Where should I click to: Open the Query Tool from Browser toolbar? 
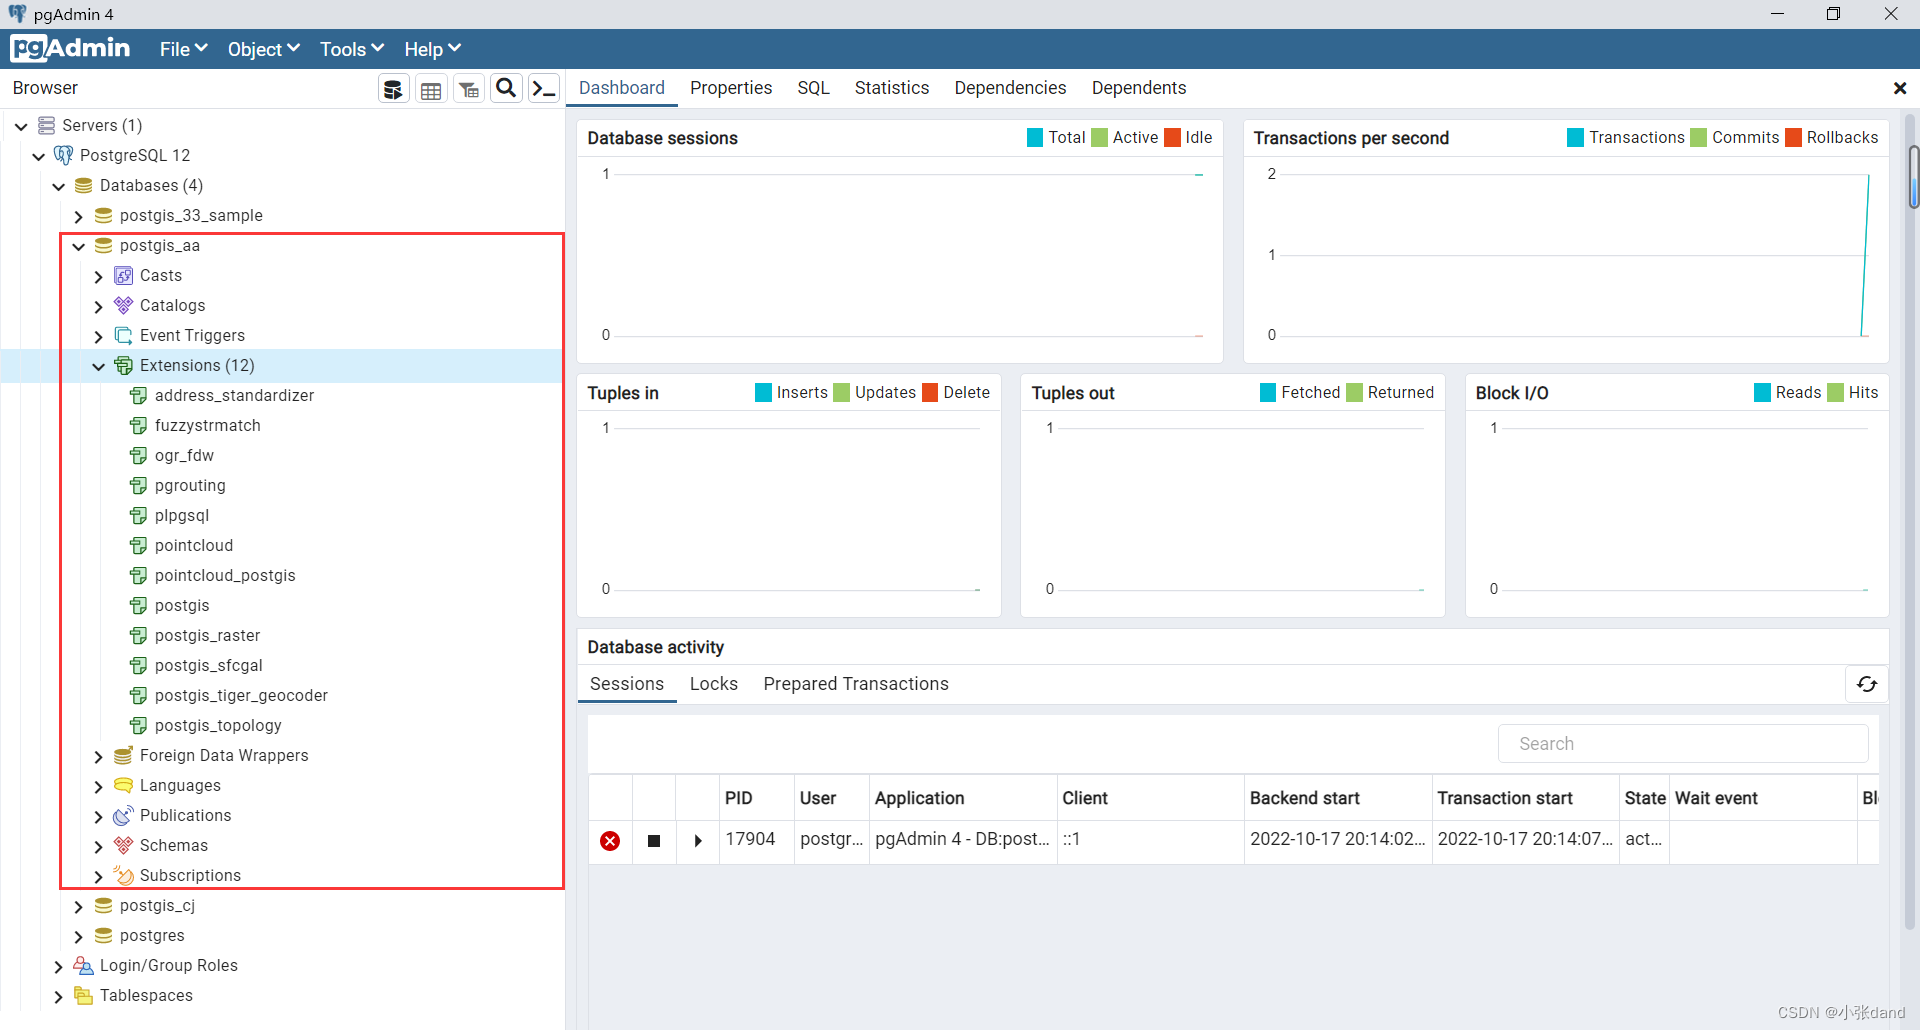[x=394, y=89]
